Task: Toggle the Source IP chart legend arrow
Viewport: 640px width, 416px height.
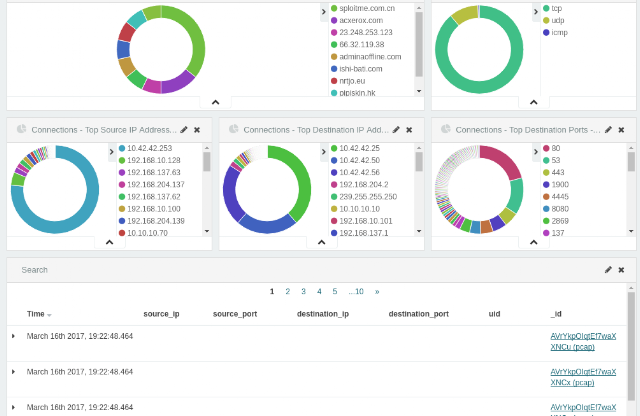Action: [x=111, y=152]
